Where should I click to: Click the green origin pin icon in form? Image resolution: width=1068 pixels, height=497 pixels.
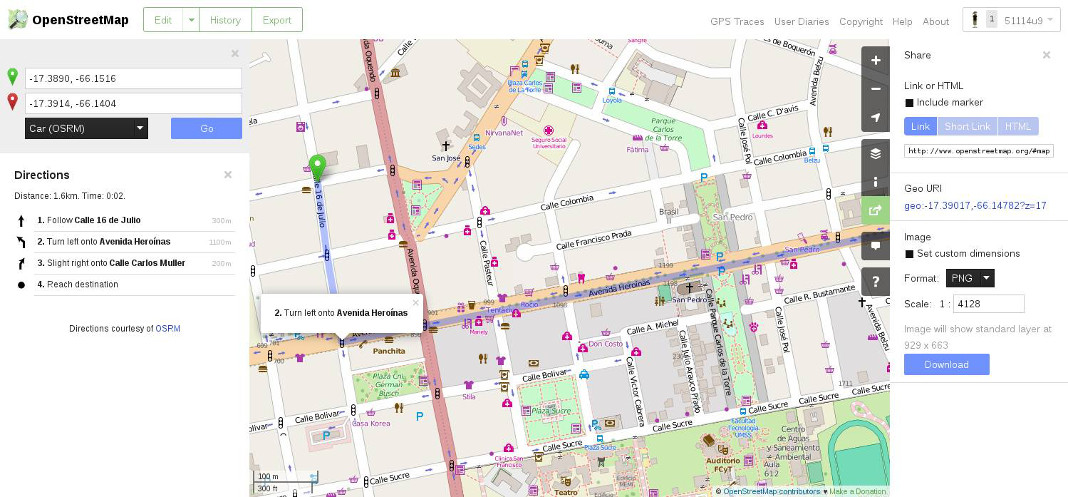tap(12, 77)
